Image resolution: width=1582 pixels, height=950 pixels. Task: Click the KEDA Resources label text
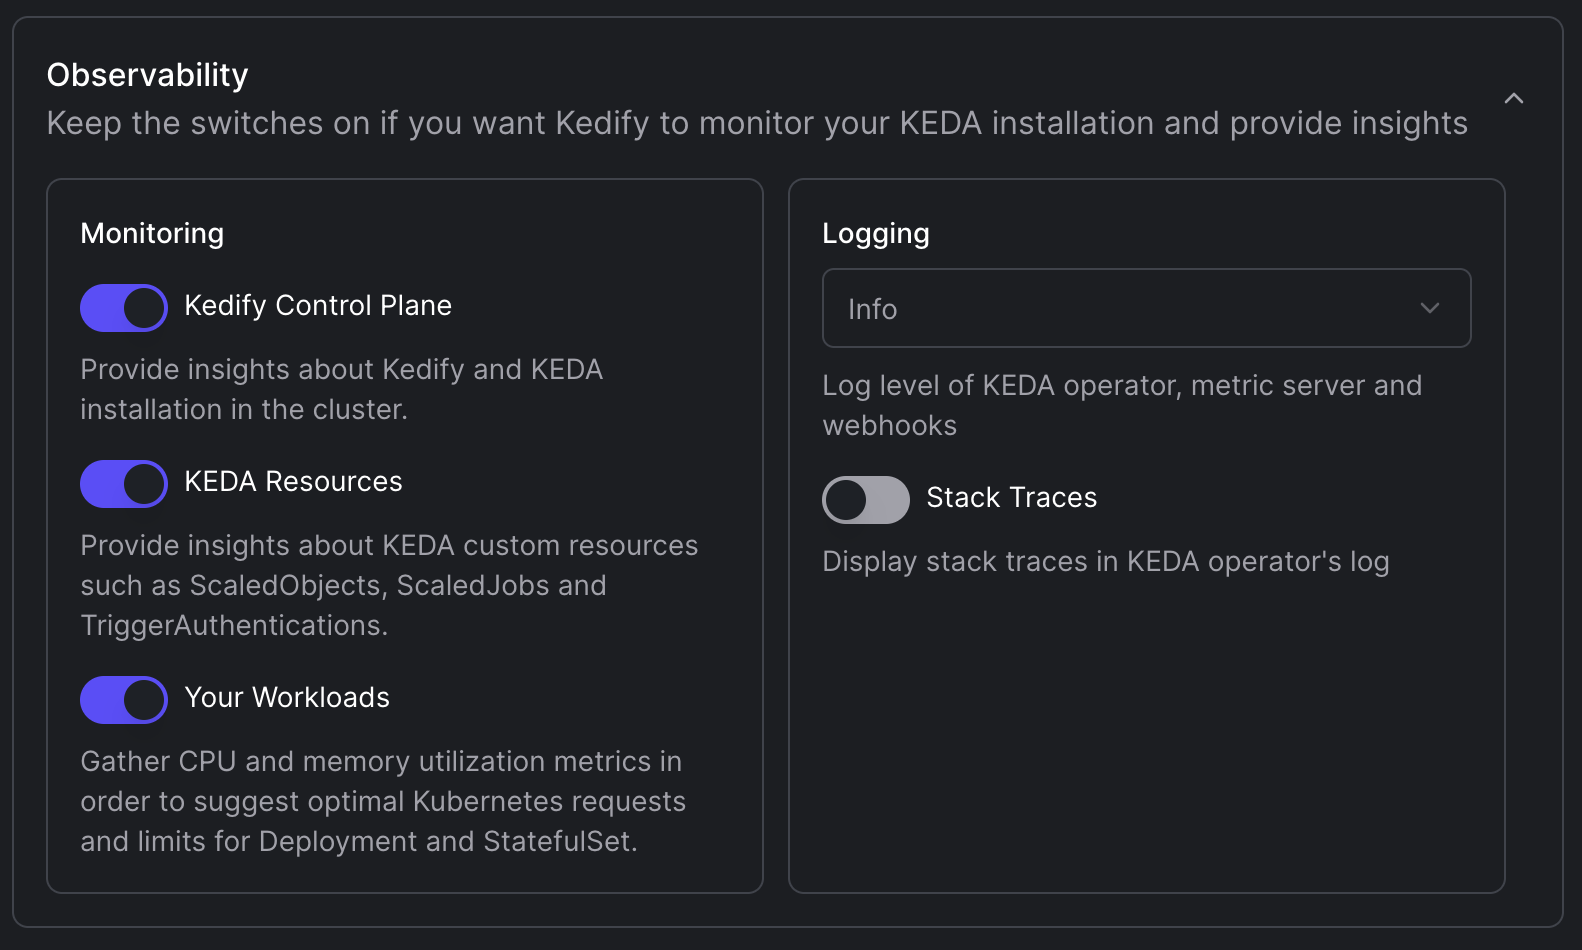point(293,482)
